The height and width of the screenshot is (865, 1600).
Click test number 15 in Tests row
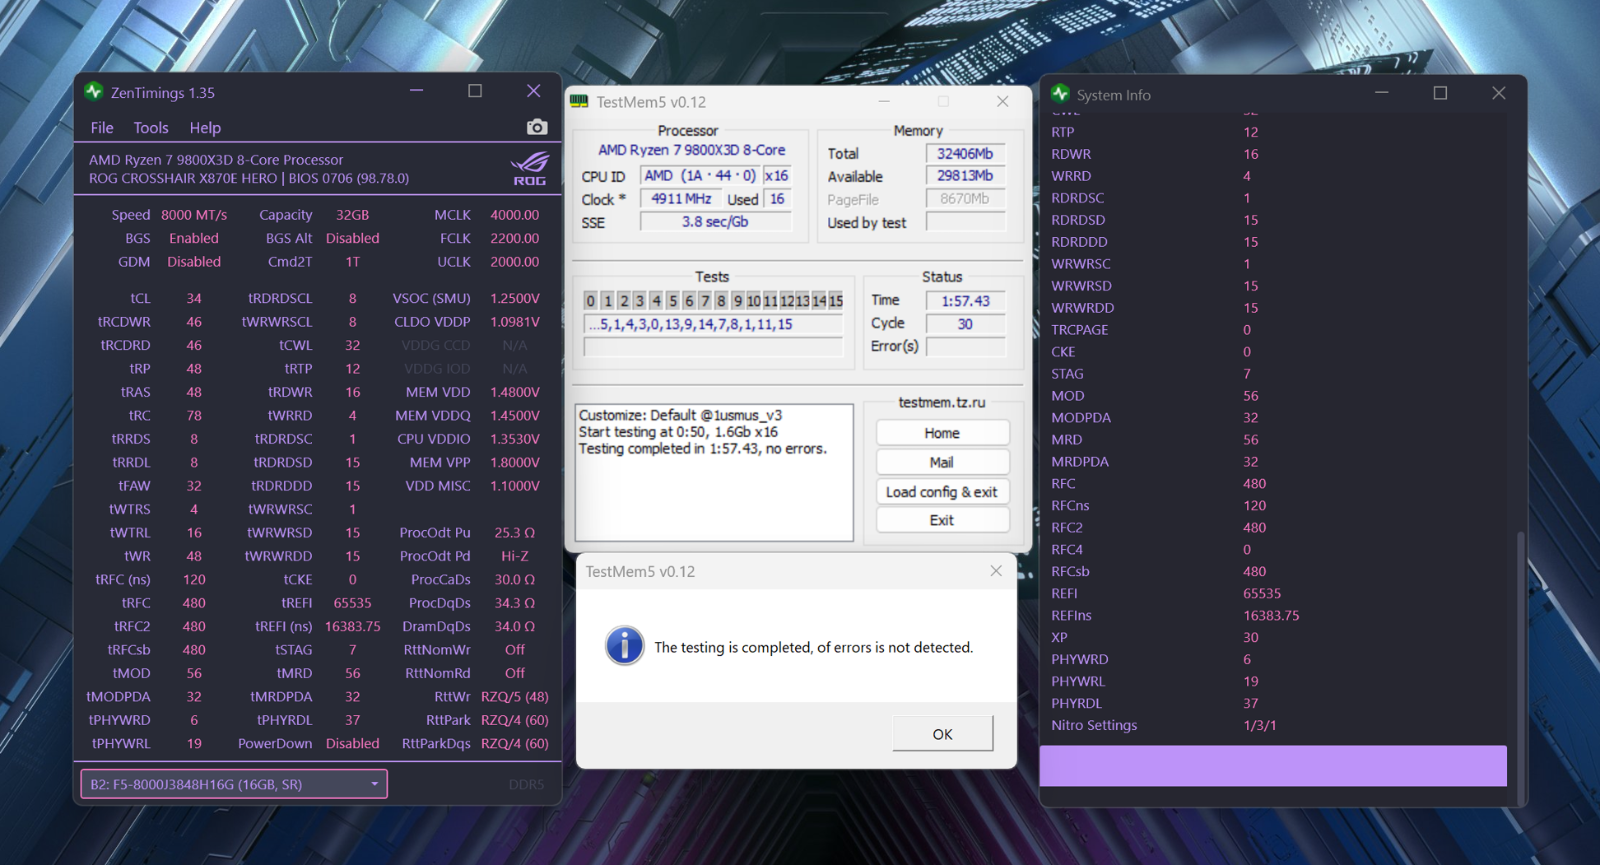click(835, 301)
